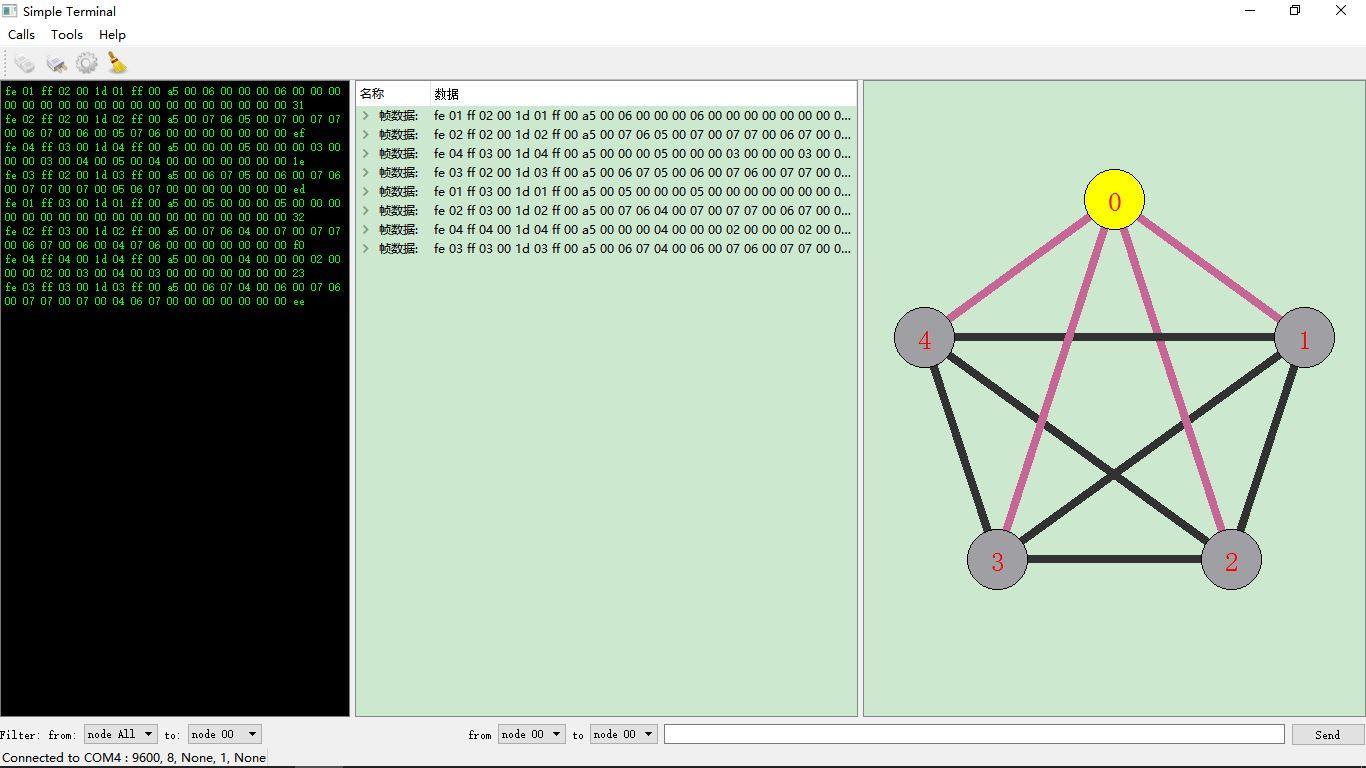
Task: Select grey node 4 in the graph
Action: pos(924,338)
